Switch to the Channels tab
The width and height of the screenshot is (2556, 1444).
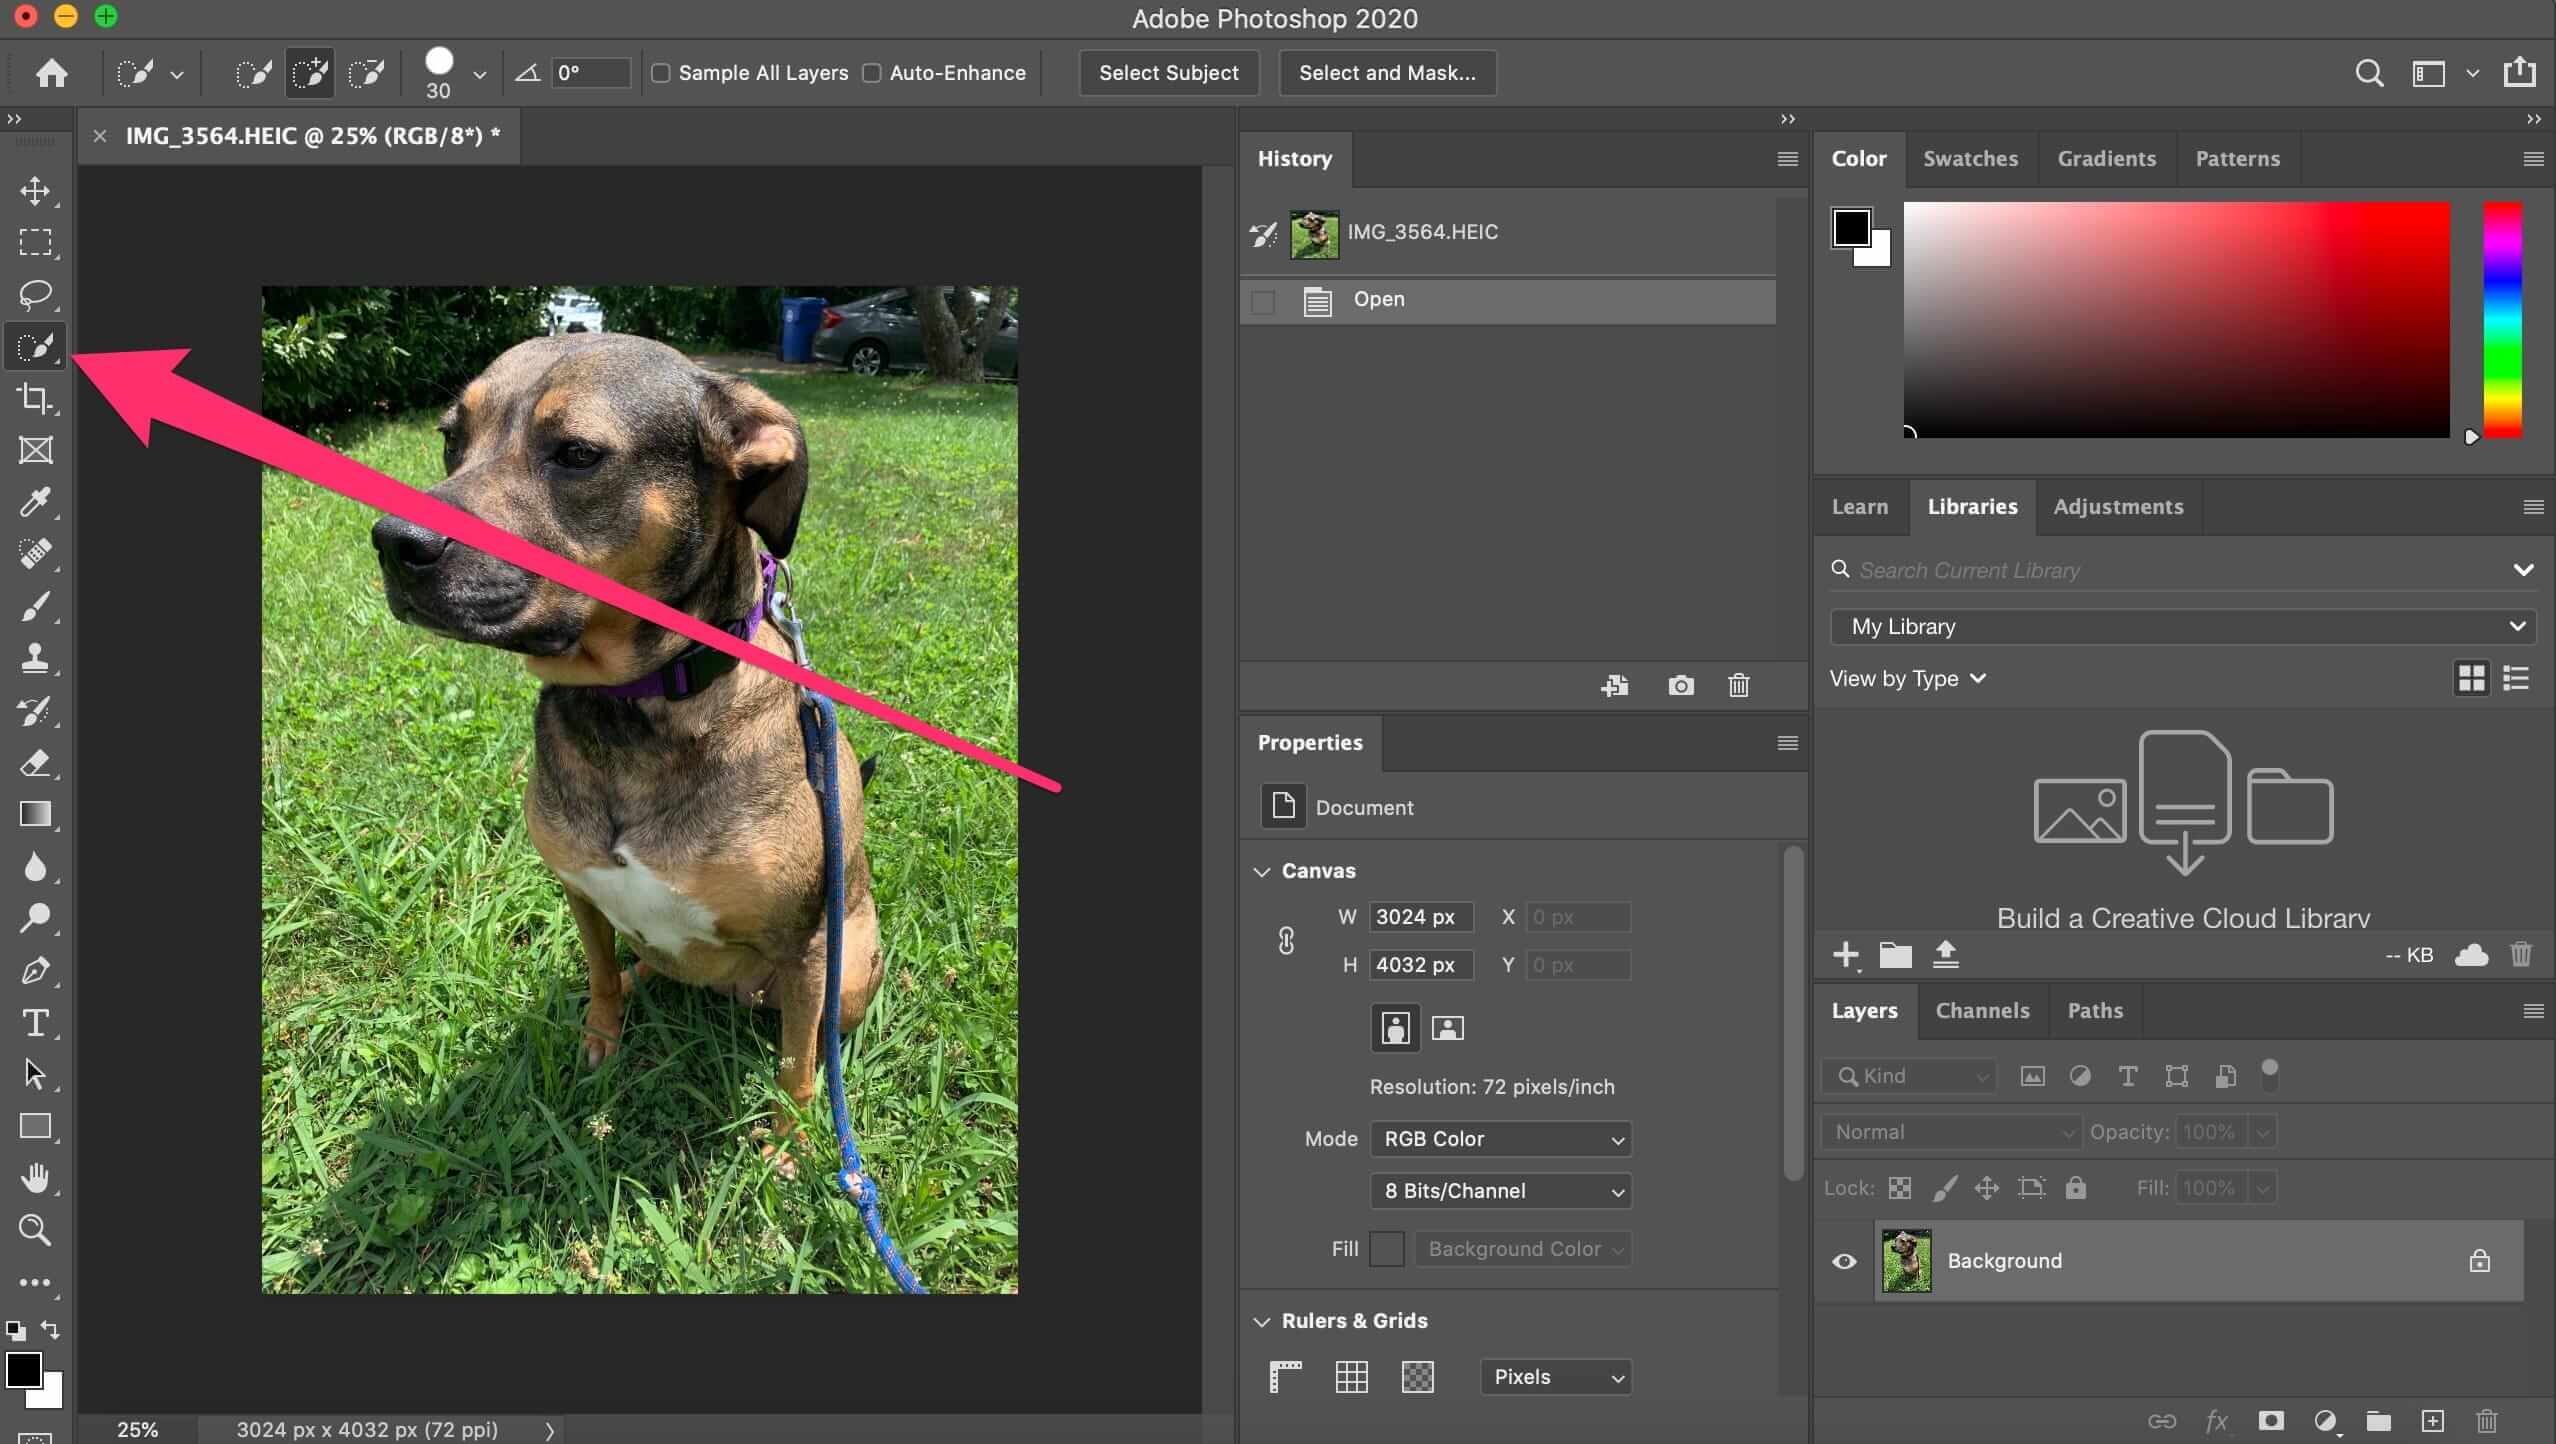pyautogui.click(x=1982, y=1009)
